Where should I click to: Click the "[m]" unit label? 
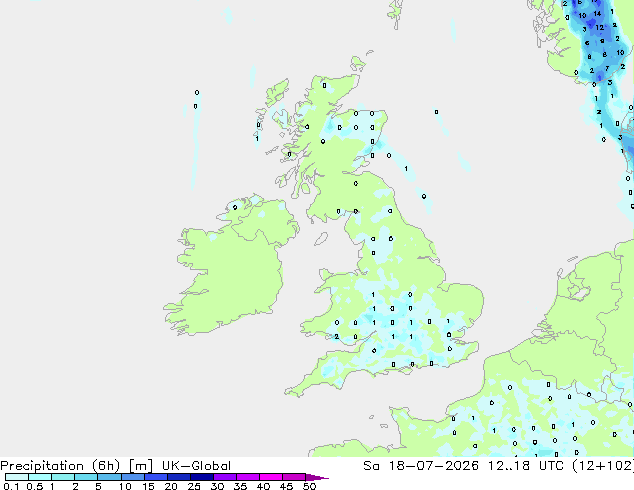[140, 466]
